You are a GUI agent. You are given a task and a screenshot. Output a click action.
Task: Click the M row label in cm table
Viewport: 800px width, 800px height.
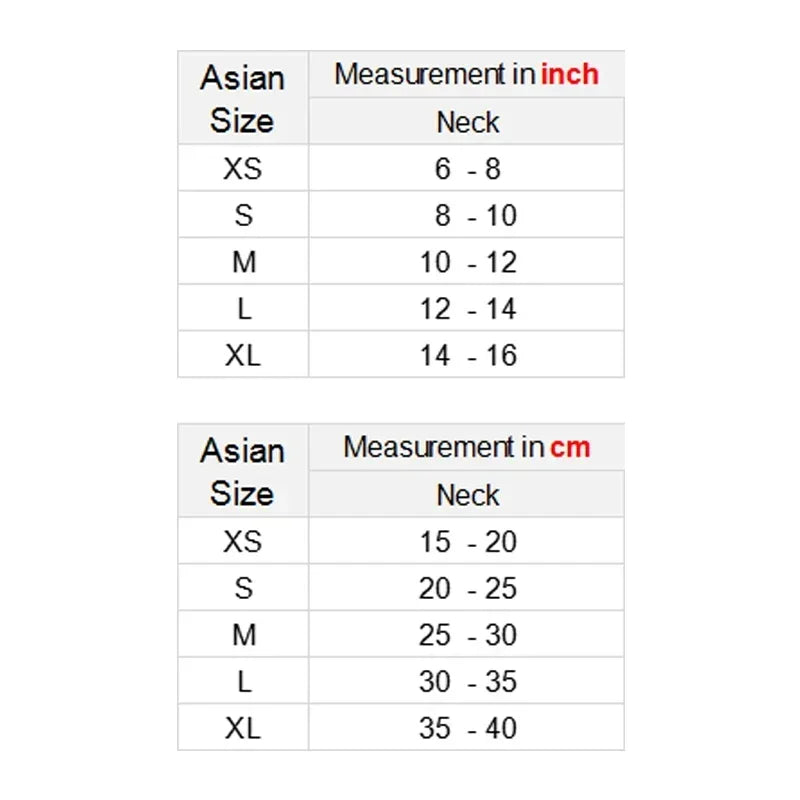[x=243, y=634]
